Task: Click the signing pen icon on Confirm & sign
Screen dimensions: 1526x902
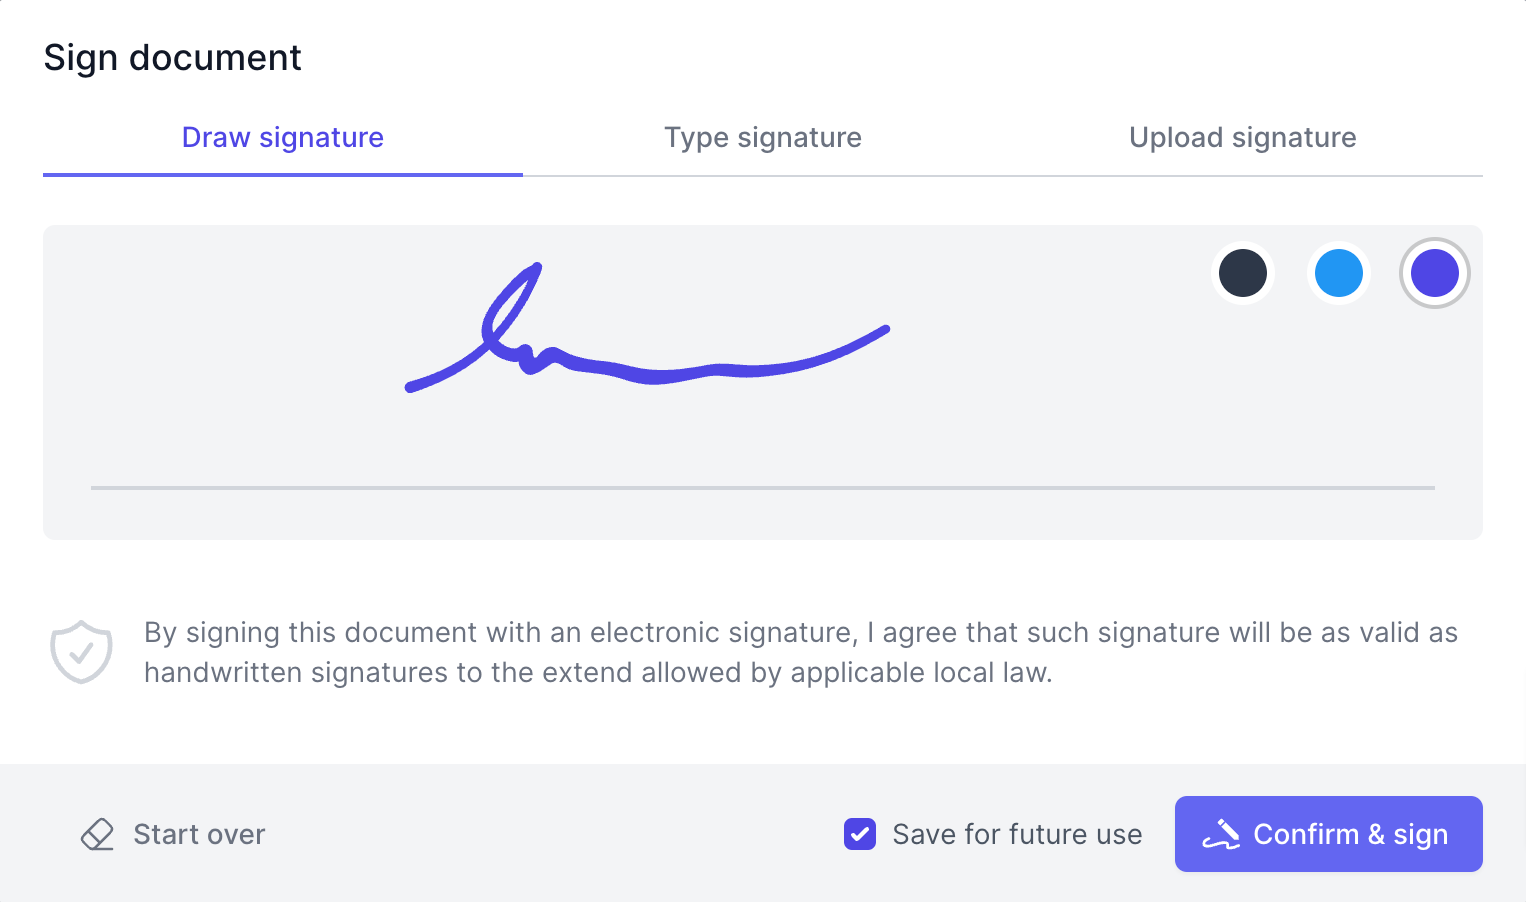Action: pyautogui.click(x=1222, y=834)
